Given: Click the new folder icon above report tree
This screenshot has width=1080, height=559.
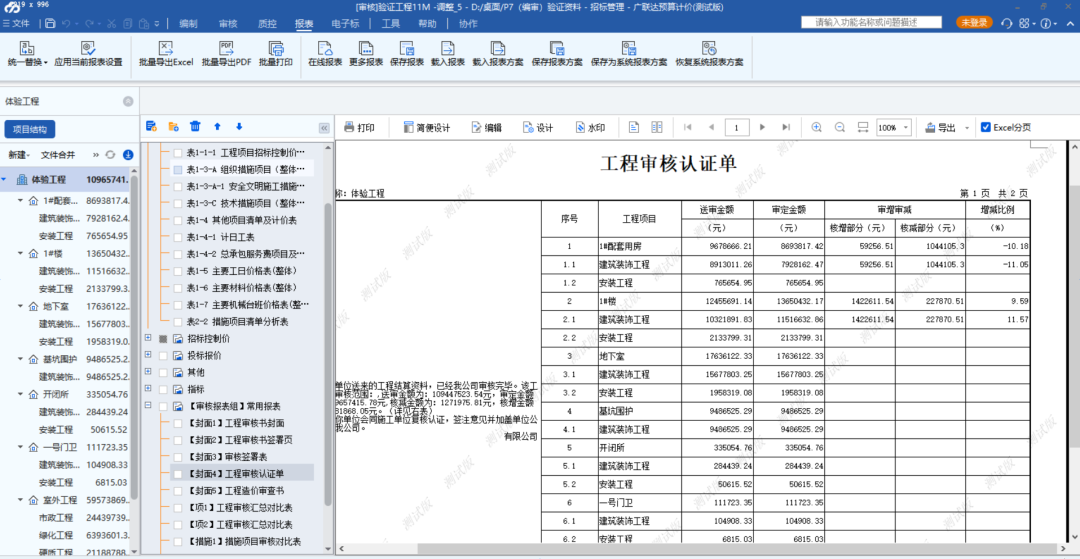Looking at the screenshot, I should (174, 127).
